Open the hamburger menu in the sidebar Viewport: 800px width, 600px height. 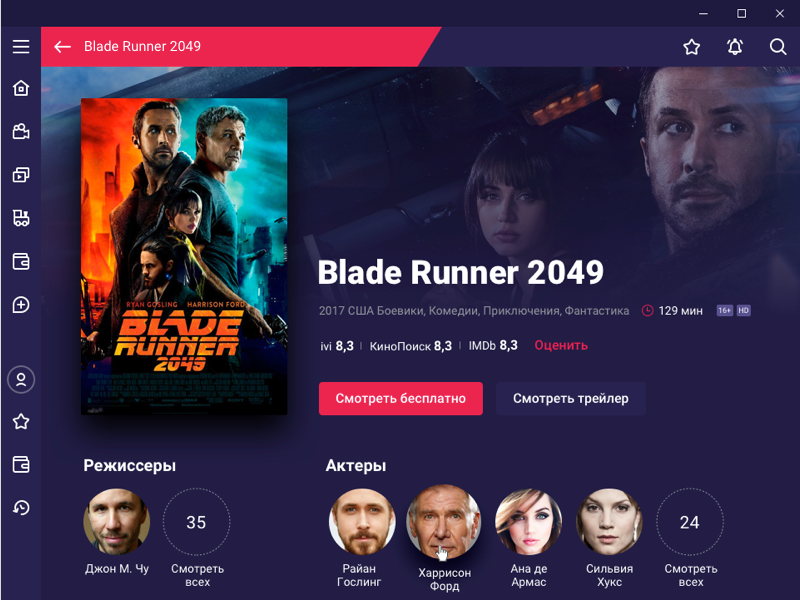pos(21,47)
